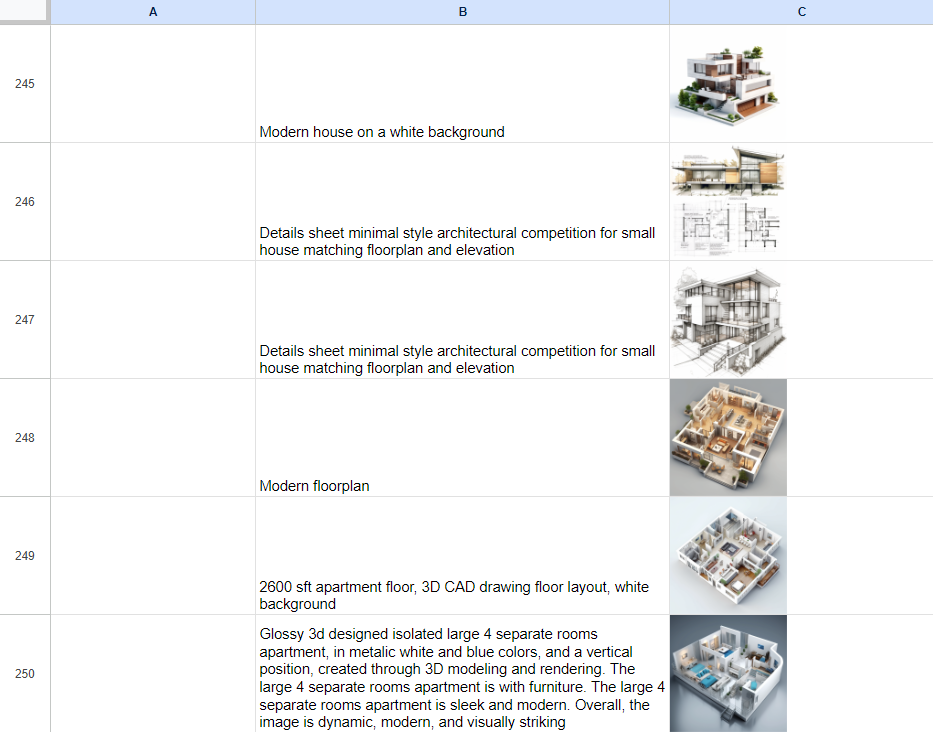Viewport: 933px width, 732px height.
Task: Select the wooden 3D floorplan image, row 248
Action: coord(727,438)
